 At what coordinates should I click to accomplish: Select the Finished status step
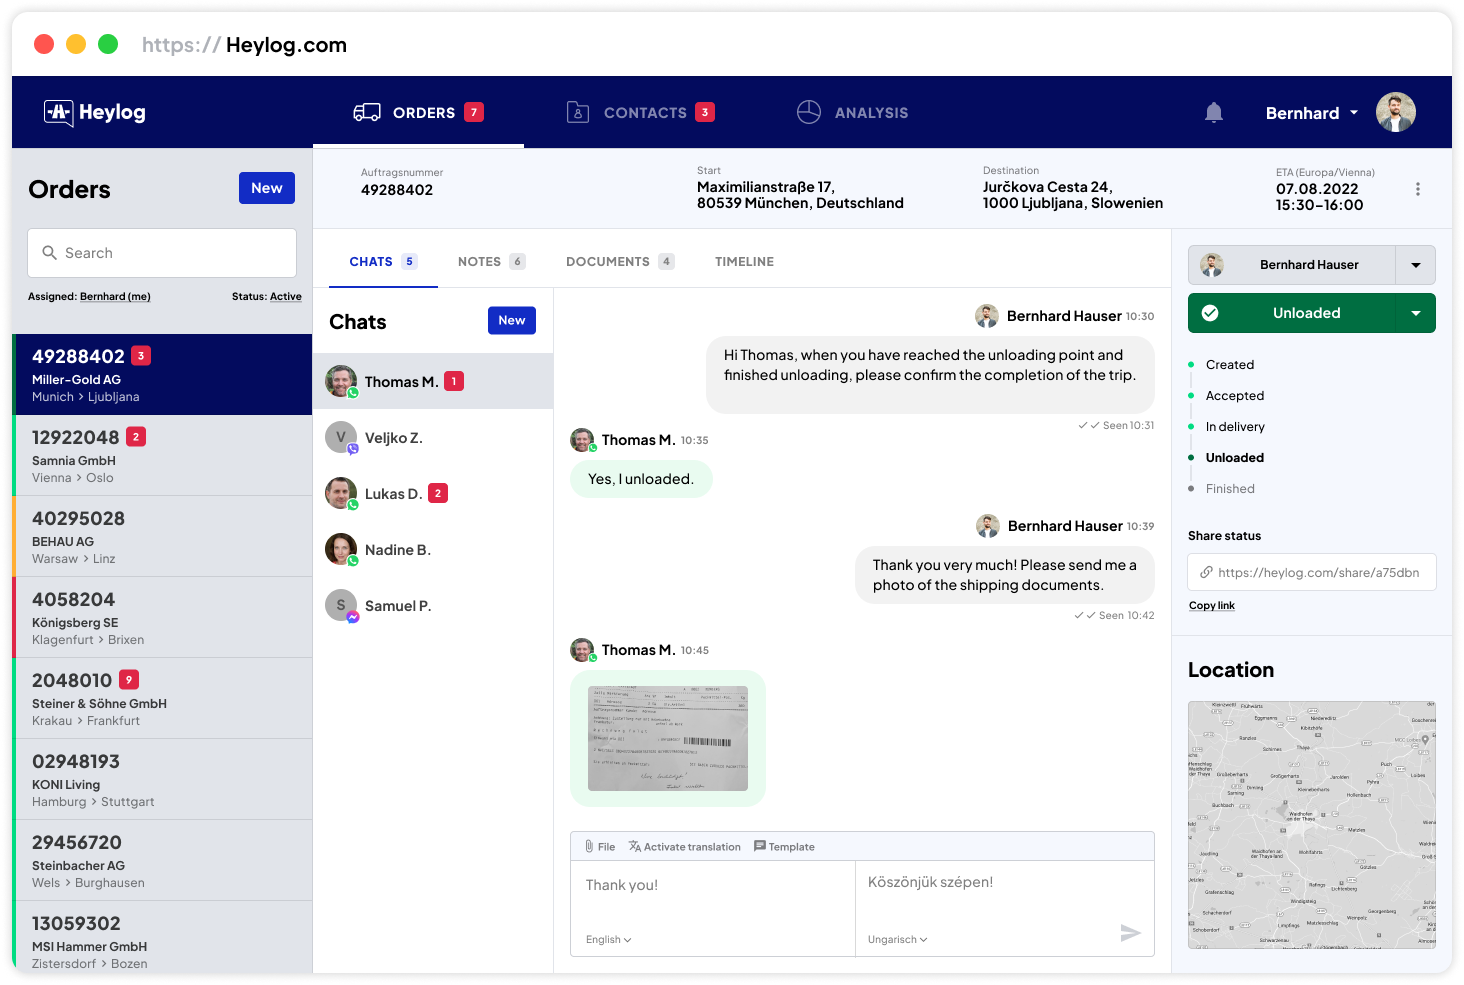click(x=1229, y=489)
